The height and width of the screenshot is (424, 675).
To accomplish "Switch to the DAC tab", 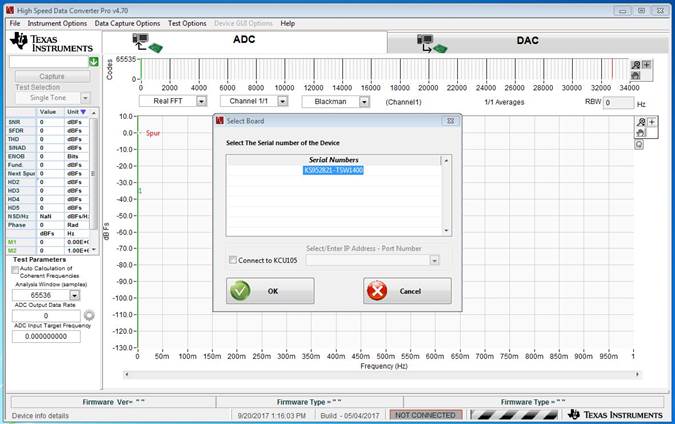I will pos(528,42).
